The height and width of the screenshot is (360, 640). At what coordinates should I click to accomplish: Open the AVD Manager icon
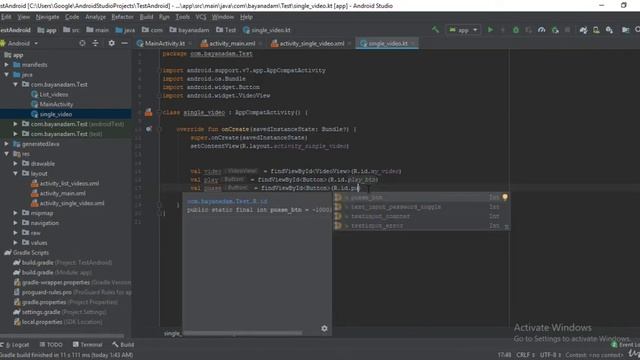tap(596, 30)
